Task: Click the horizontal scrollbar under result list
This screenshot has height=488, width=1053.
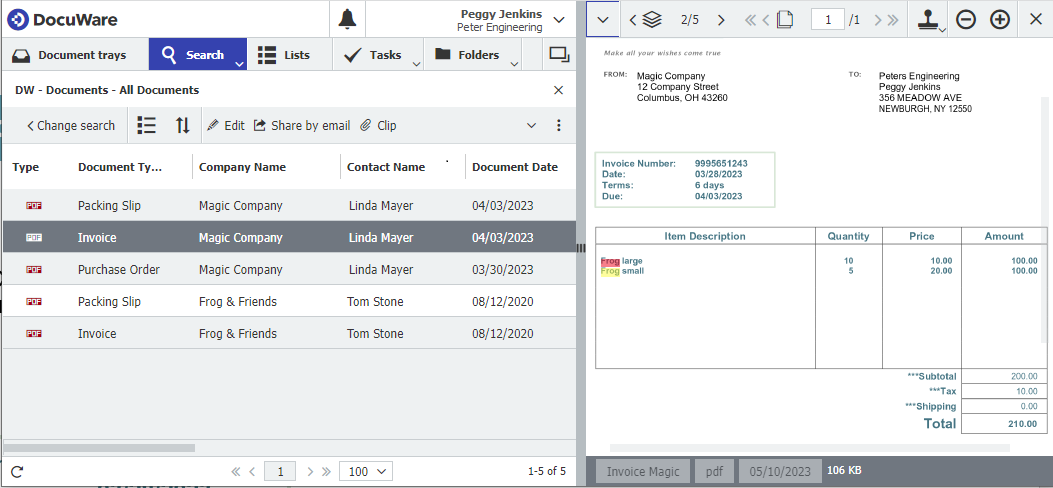Action: tap(200, 446)
